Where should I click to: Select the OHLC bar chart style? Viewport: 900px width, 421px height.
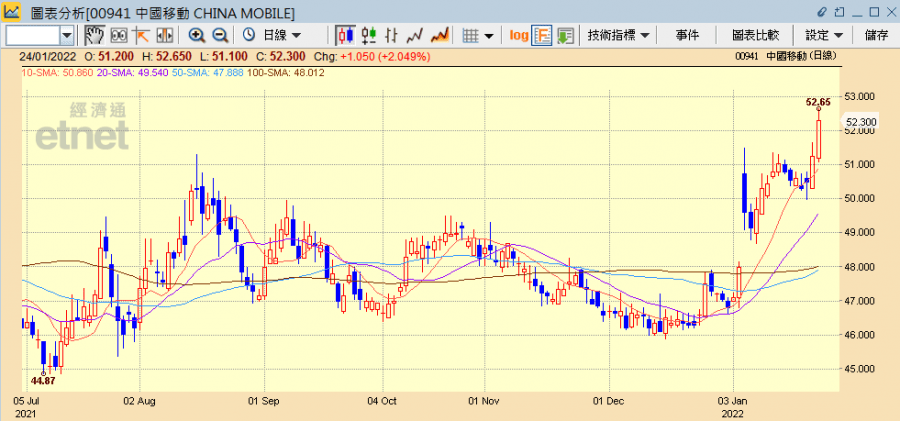point(394,35)
